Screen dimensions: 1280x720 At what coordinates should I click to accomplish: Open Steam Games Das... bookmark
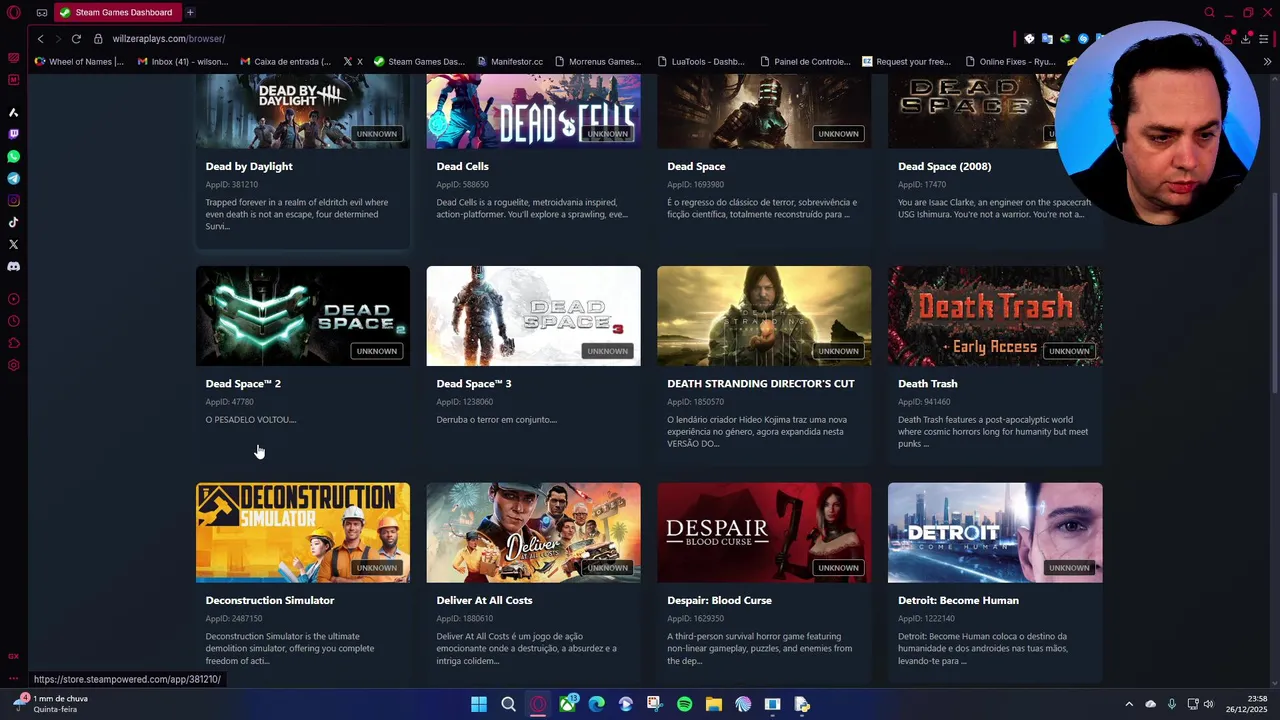pos(419,61)
